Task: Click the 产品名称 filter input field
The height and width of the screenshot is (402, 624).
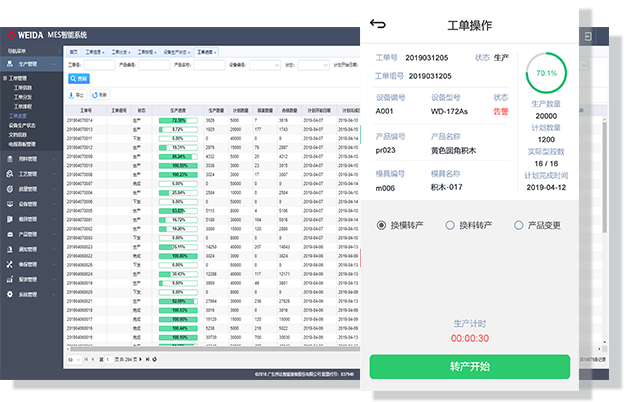Action: (209, 65)
